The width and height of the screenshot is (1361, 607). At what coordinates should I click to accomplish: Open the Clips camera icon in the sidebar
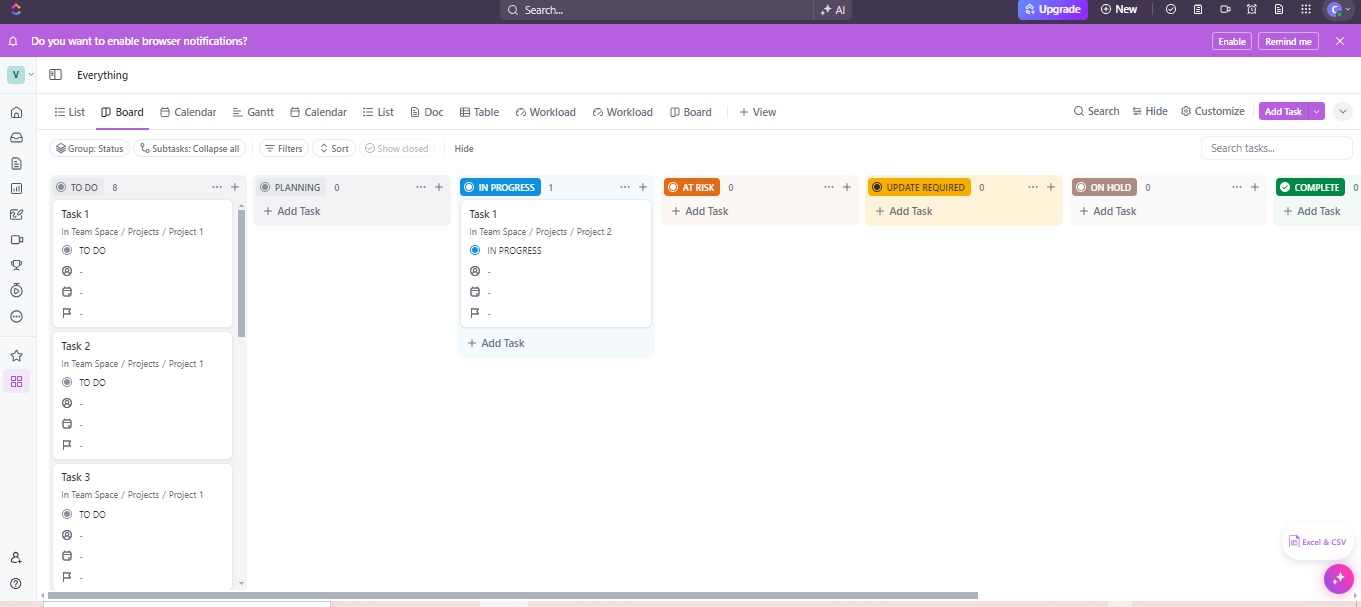[16, 240]
